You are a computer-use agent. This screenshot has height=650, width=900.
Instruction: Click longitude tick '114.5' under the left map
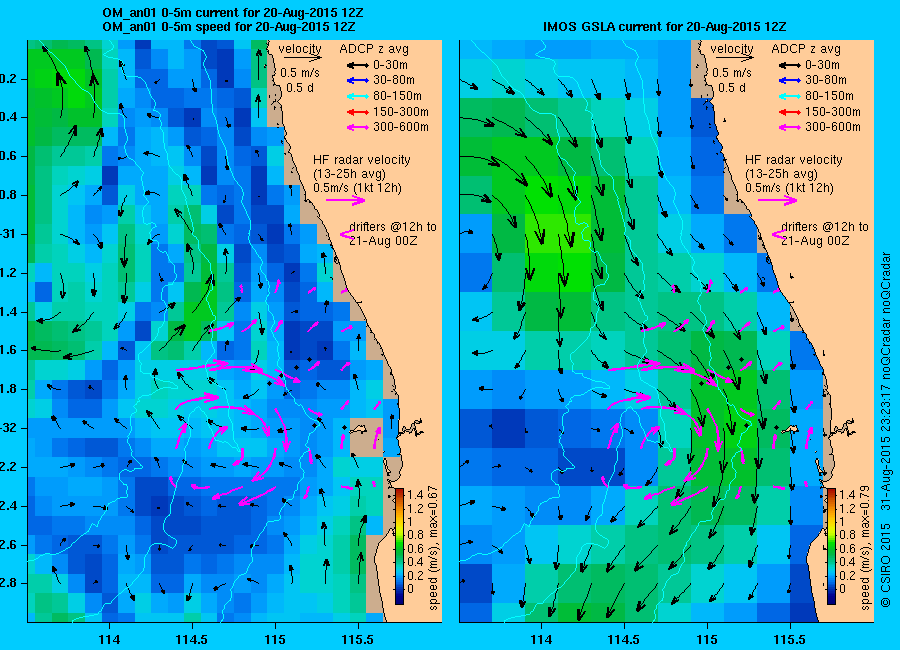[x=192, y=639]
